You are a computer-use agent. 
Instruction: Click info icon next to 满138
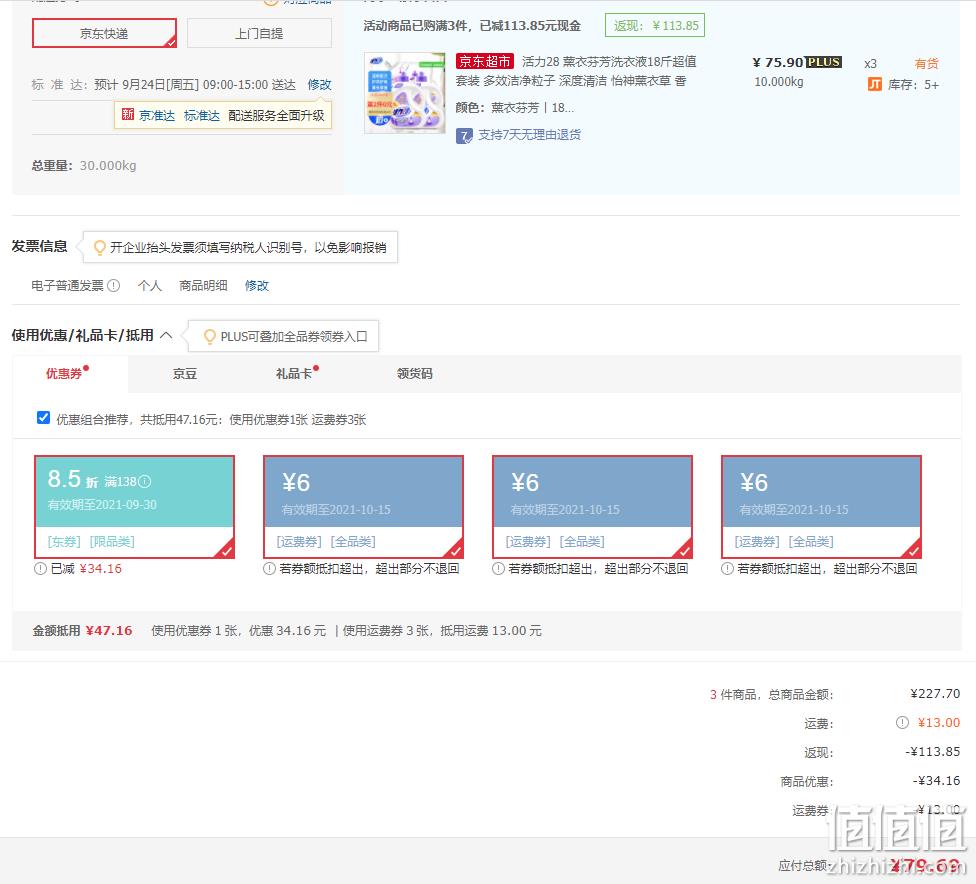(144, 481)
